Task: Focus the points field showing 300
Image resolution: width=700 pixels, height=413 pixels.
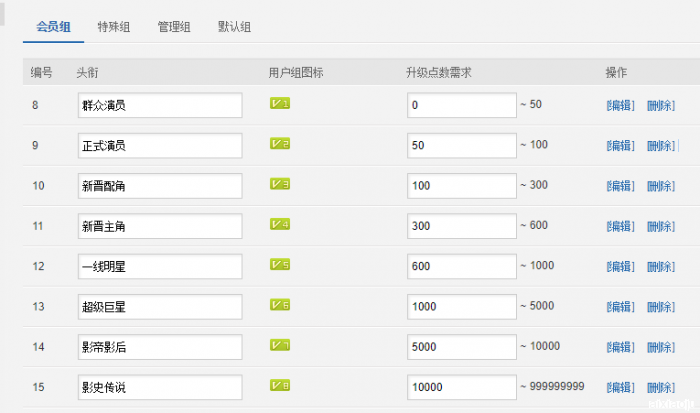Action: (460, 226)
